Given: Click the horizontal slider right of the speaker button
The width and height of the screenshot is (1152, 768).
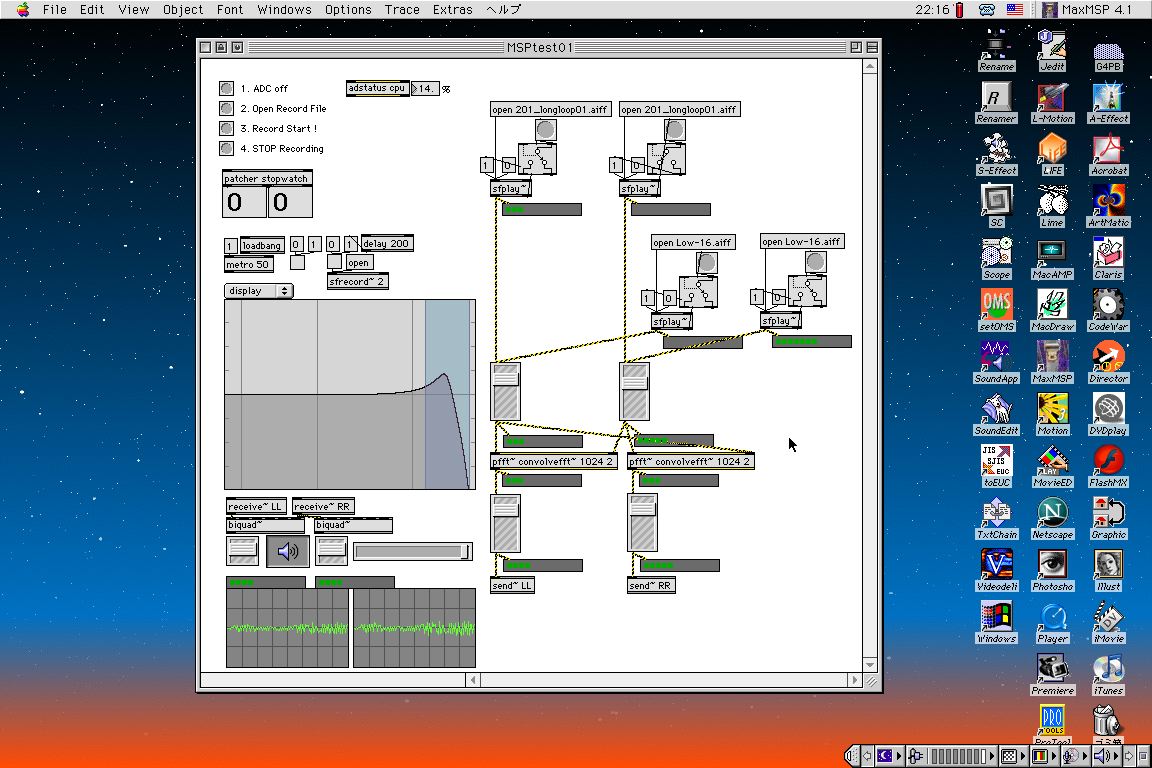Looking at the screenshot, I should 413,551.
